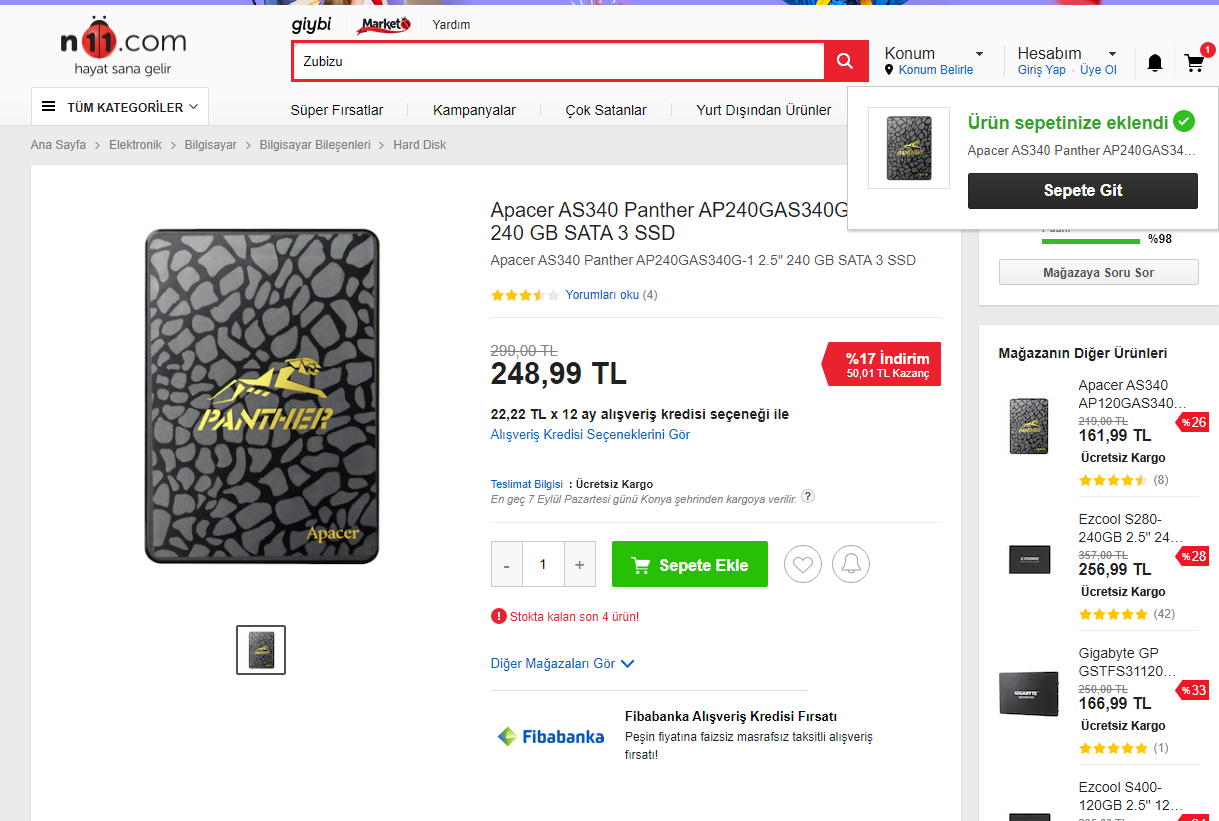Open the Hesabım dropdown
This screenshot has width=1219, height=821.
[1067, 54]
